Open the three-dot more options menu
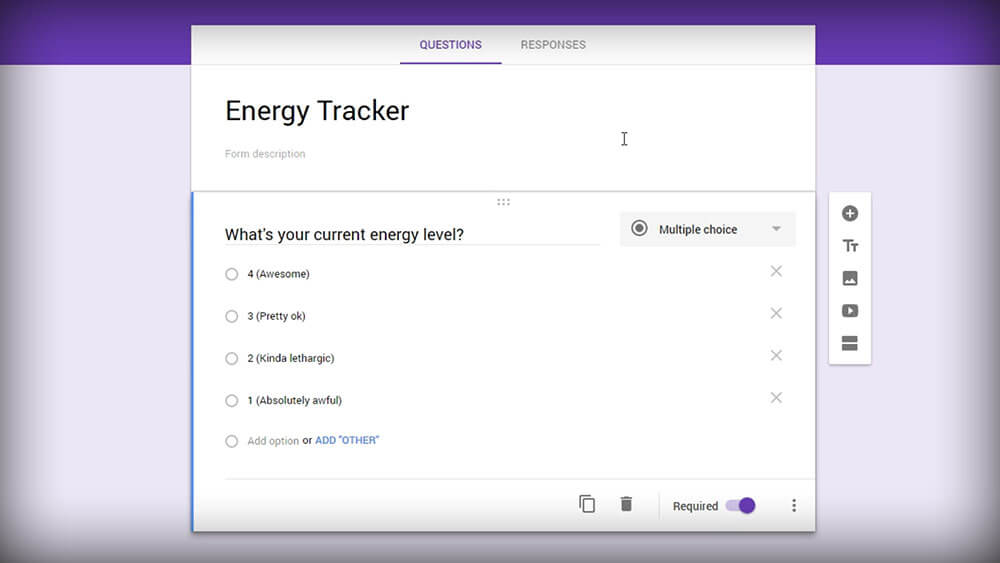Image resolution: width=1000 pixels, height=563 pixels. click(794, 506)
